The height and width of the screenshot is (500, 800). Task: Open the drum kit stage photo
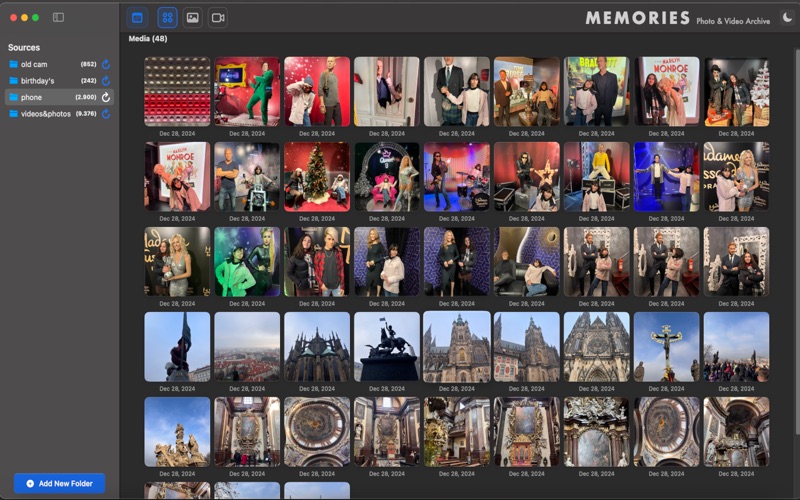click(x=457, y=177)
